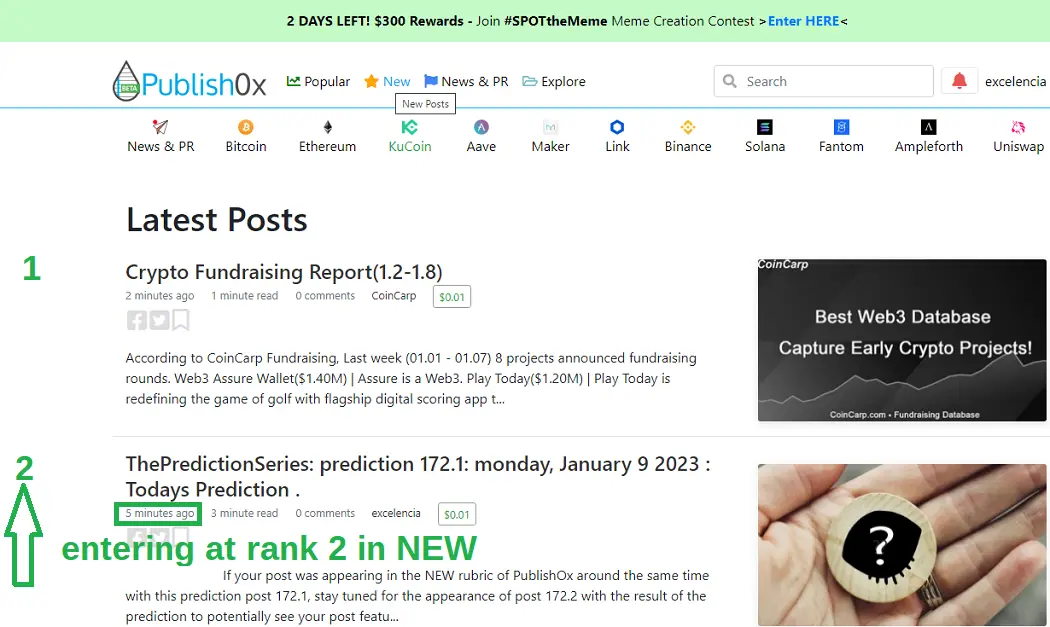Share Crypto Fundraising Report on Twitter
This screenshot has height=627, width=1050.
click(x=159, y=320)
